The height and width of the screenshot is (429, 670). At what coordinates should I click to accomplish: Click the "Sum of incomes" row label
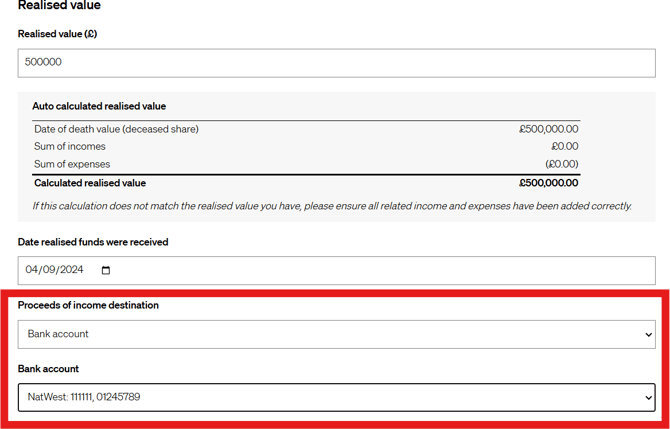point(70,146)
